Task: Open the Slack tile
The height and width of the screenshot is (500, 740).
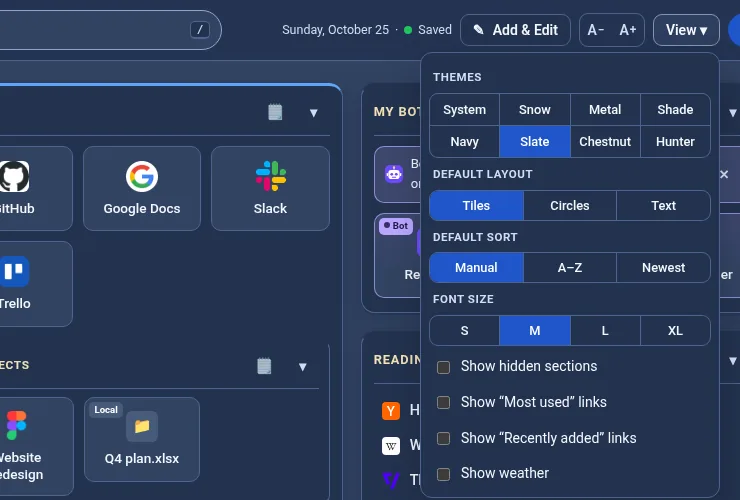Action: pyautogui.click(x=270, y=188)
